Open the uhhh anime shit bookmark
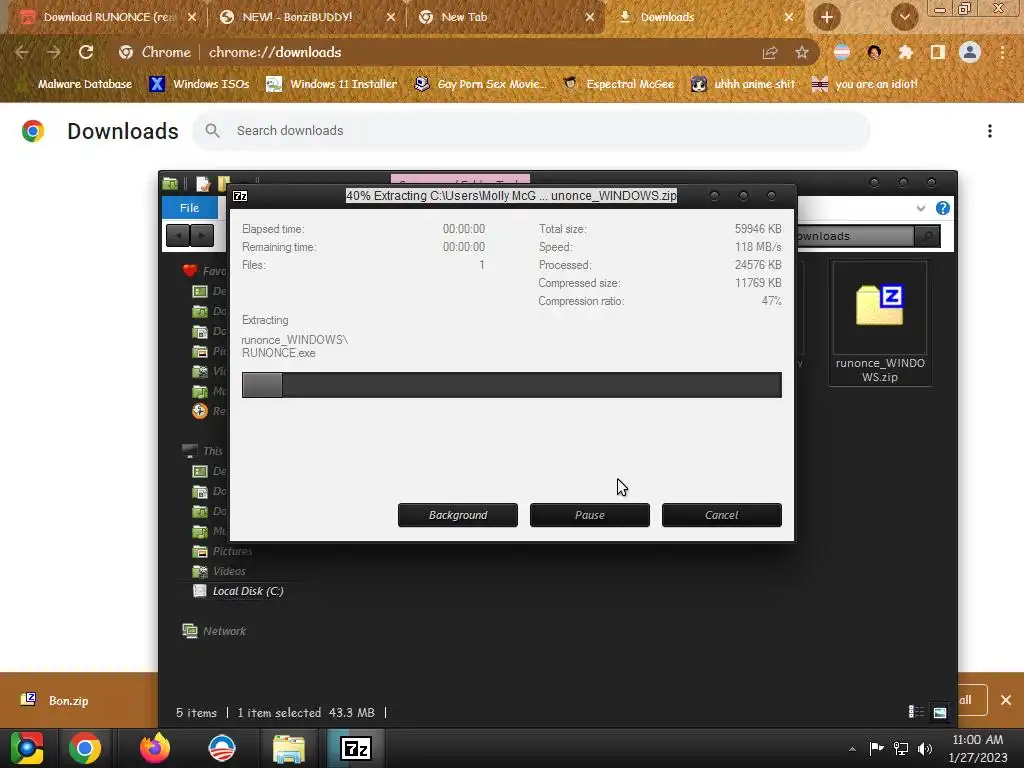This screenshot has height=768, width=1024. 743,84
